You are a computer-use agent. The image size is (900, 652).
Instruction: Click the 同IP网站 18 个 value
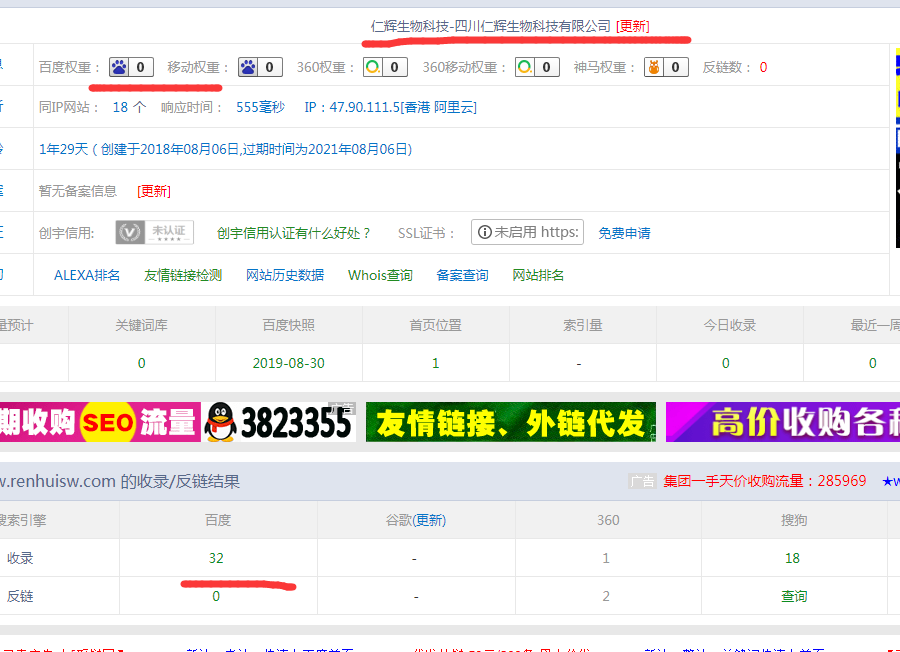tap(129, 107)
